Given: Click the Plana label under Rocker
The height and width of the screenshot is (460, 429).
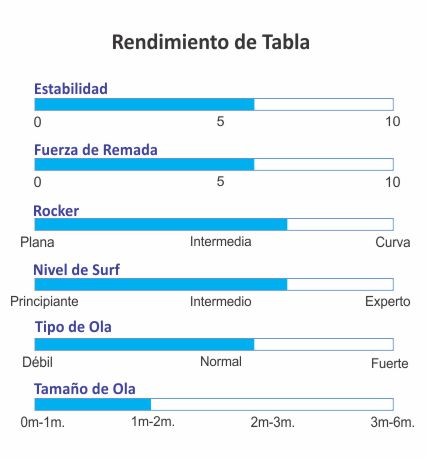Looking at the screenshot, I should point(37,242).
